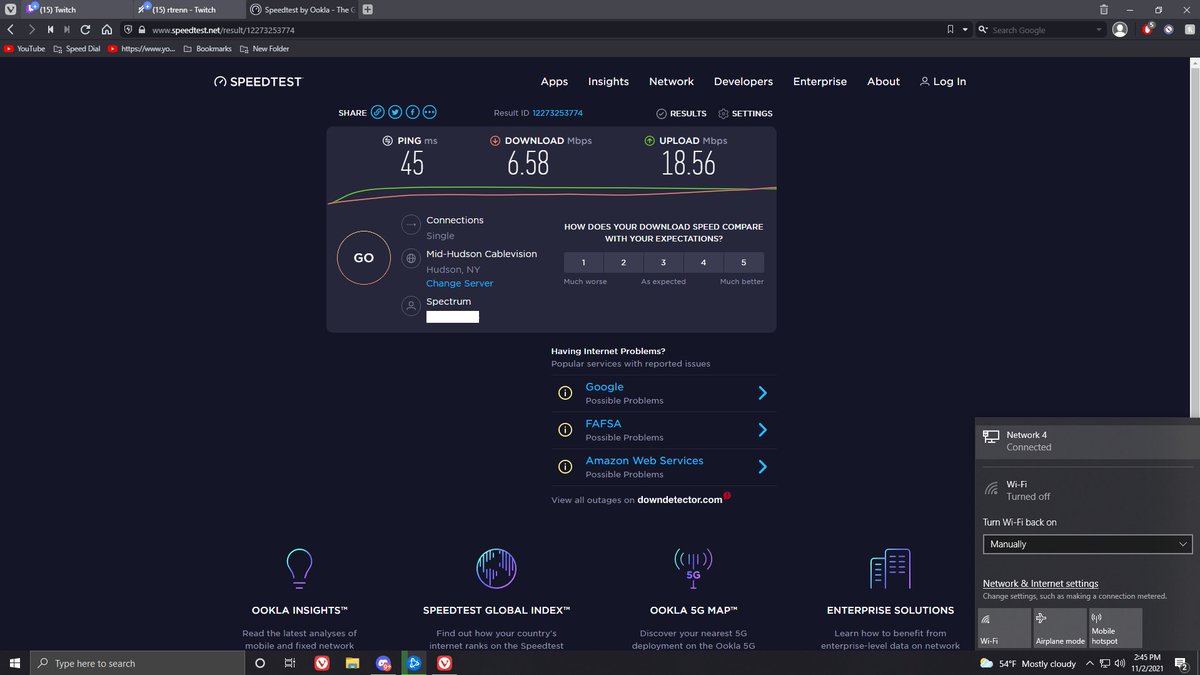Copy the result link share icon
This screenshot has width=1200, height=675.
(x=378, y=113)
